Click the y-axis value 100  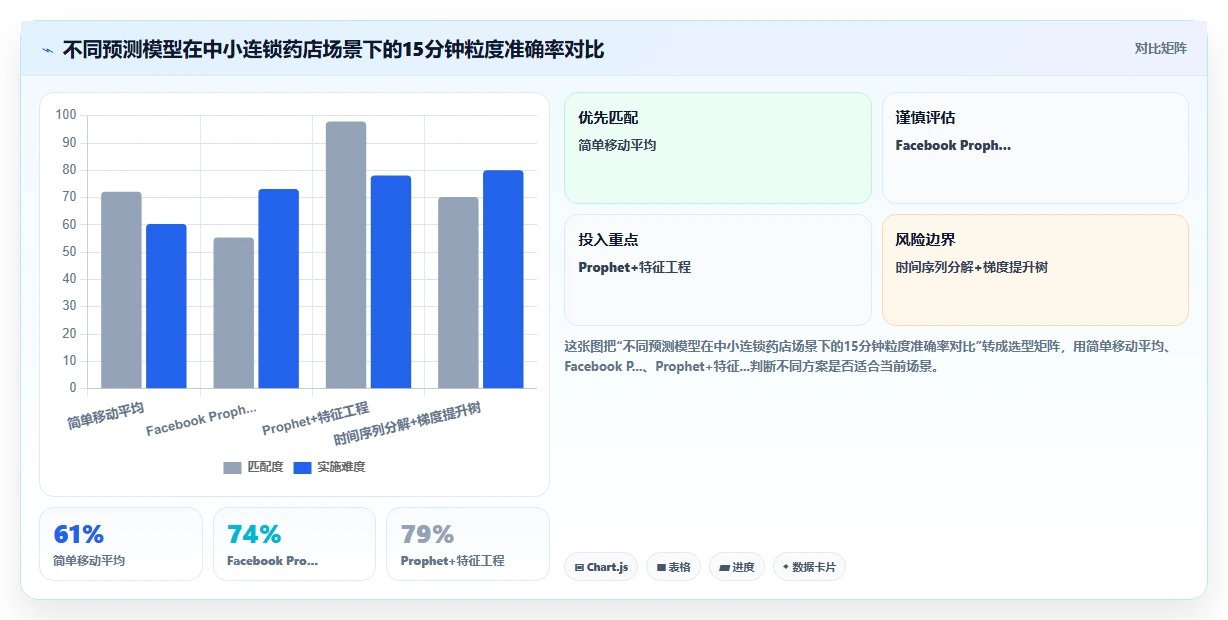pos(66,115)
